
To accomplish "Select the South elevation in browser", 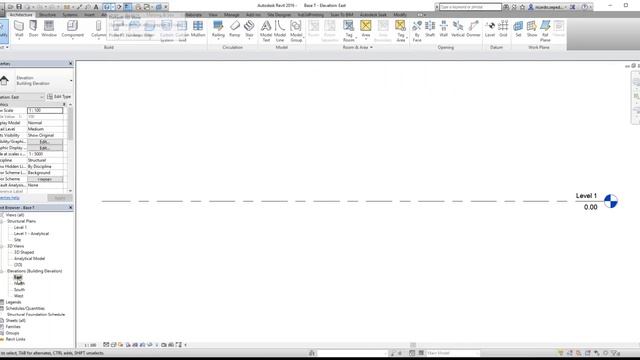I will pos(19,290).
